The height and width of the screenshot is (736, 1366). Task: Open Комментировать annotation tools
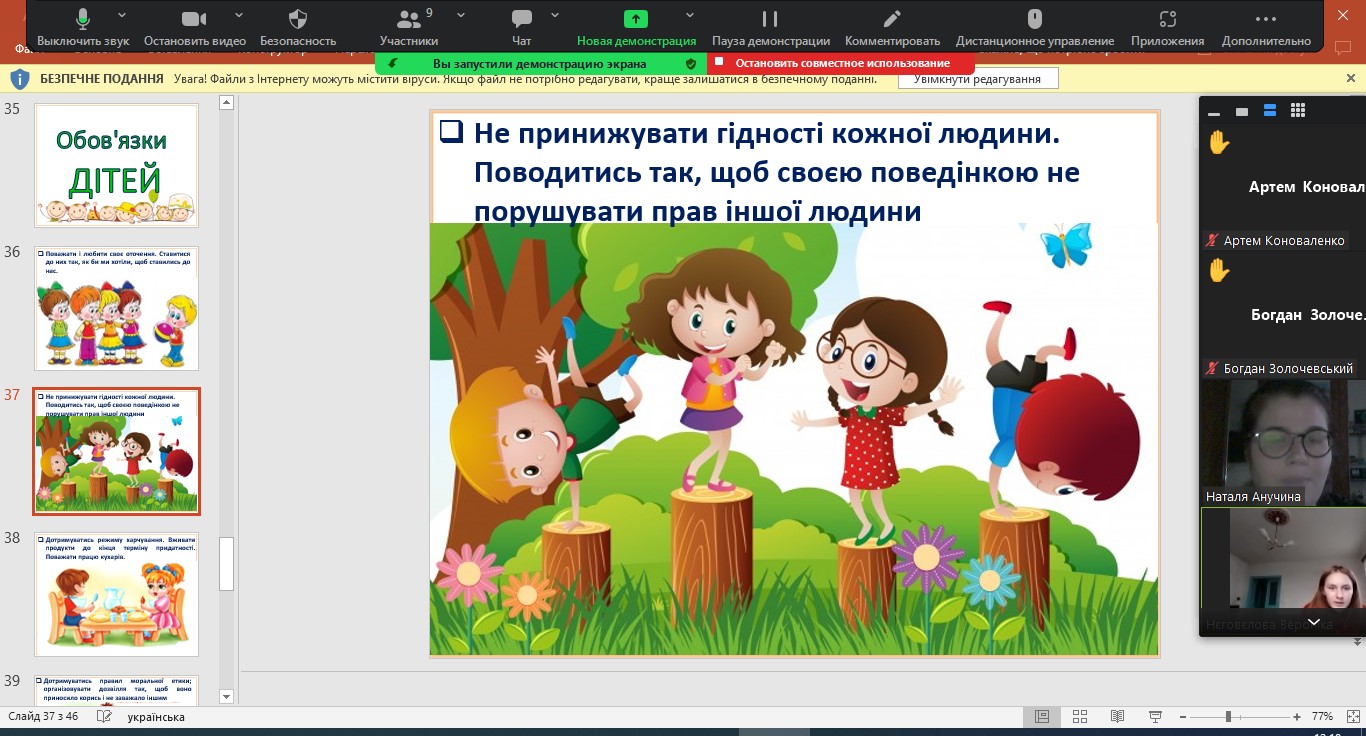coord(892,27)
